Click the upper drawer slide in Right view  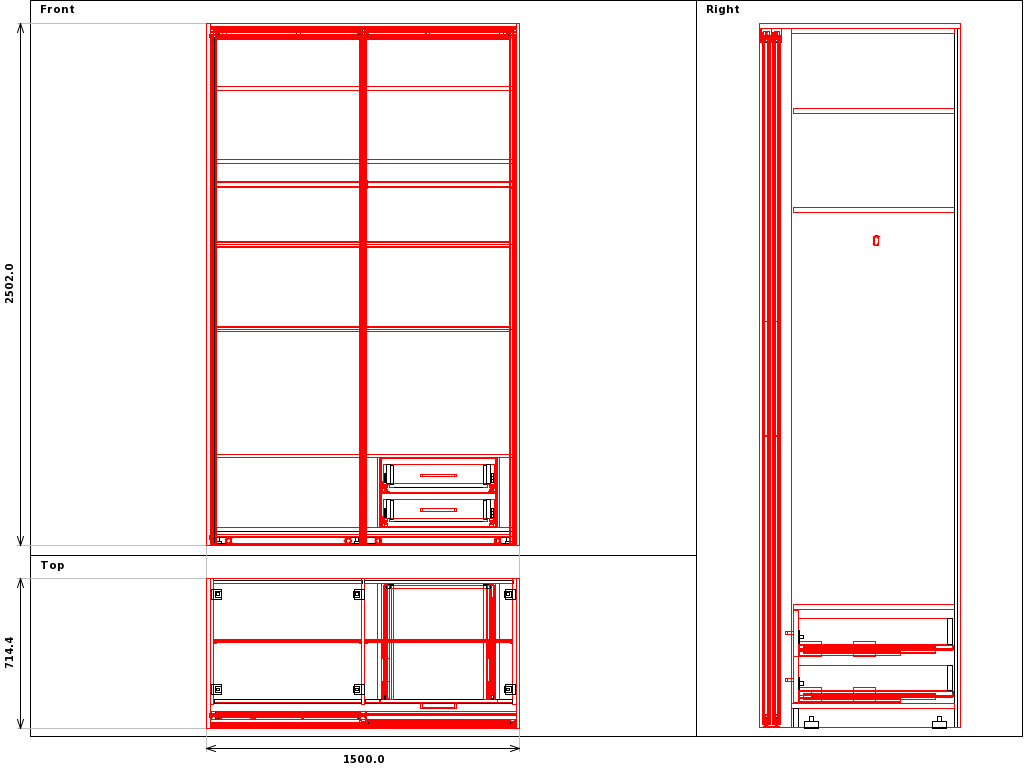[x=870, y=649]
